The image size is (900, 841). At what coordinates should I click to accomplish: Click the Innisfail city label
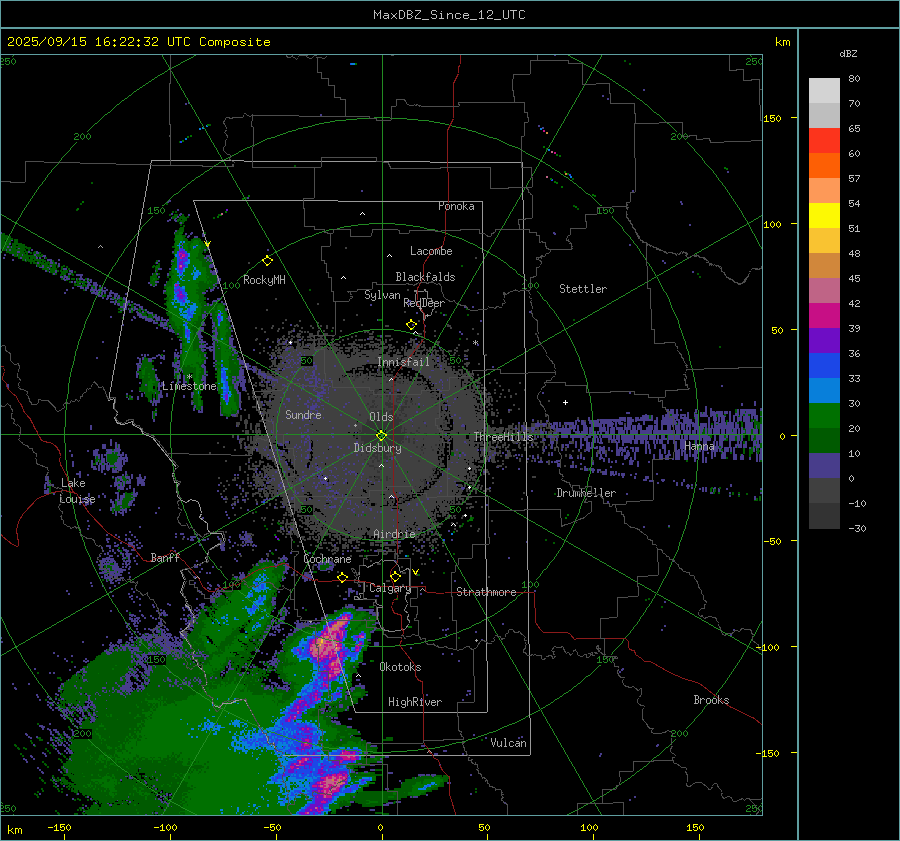click(404, 362)
